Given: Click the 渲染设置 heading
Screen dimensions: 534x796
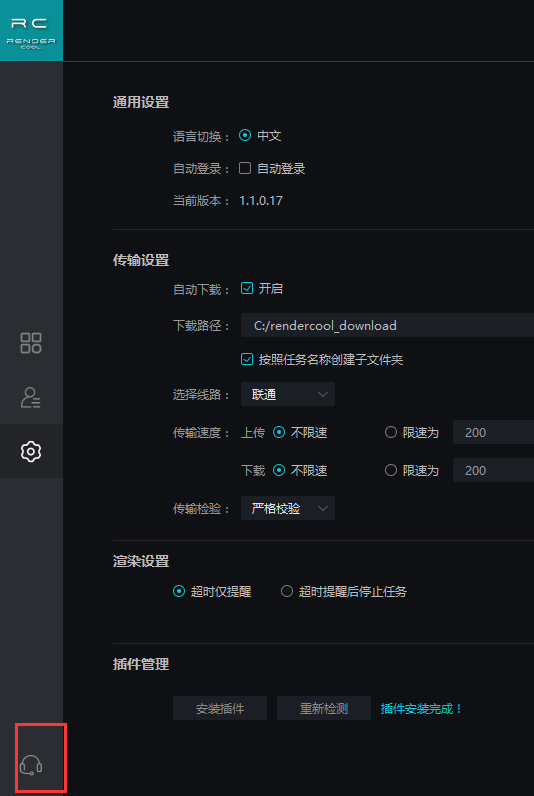Looking at the screenshot, I should 141,561.
